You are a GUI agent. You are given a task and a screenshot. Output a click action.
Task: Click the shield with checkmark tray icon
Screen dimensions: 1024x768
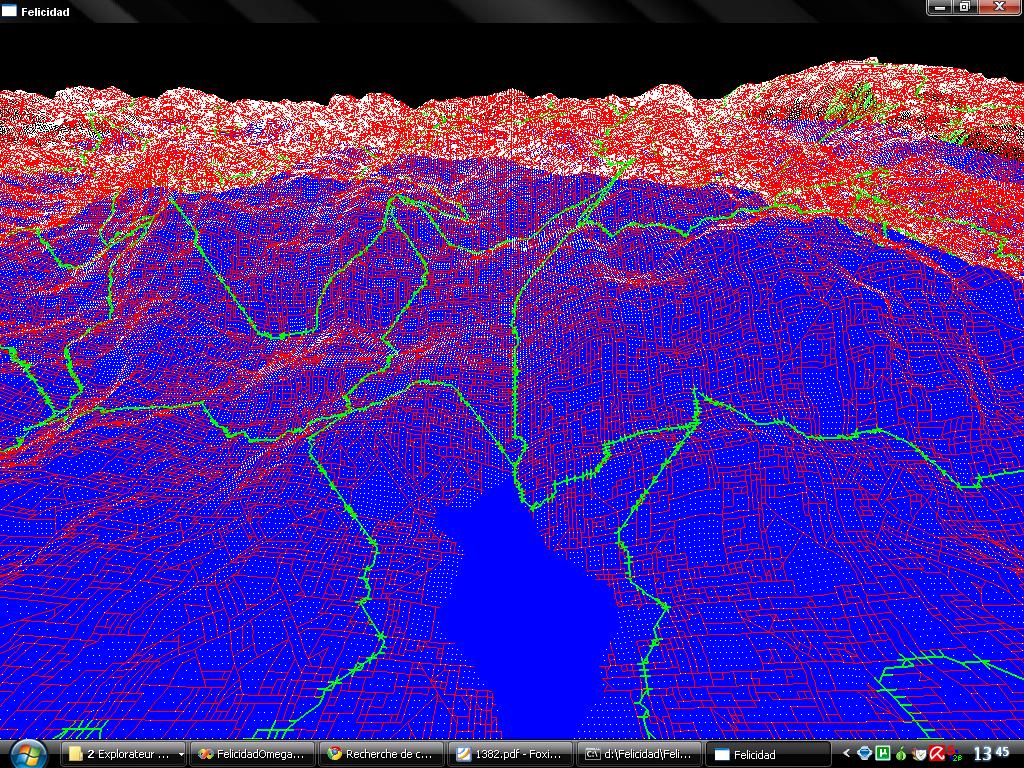pos(919,753)
